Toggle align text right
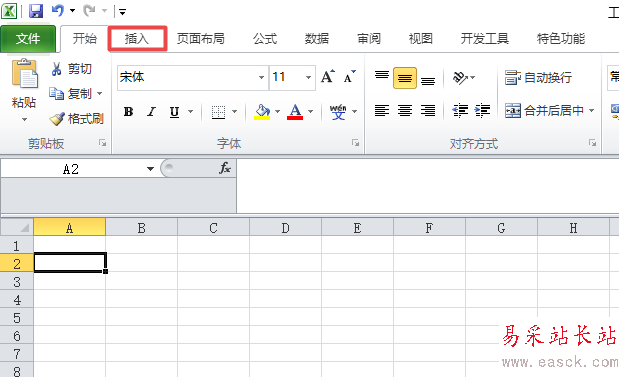 coord(428,111)
